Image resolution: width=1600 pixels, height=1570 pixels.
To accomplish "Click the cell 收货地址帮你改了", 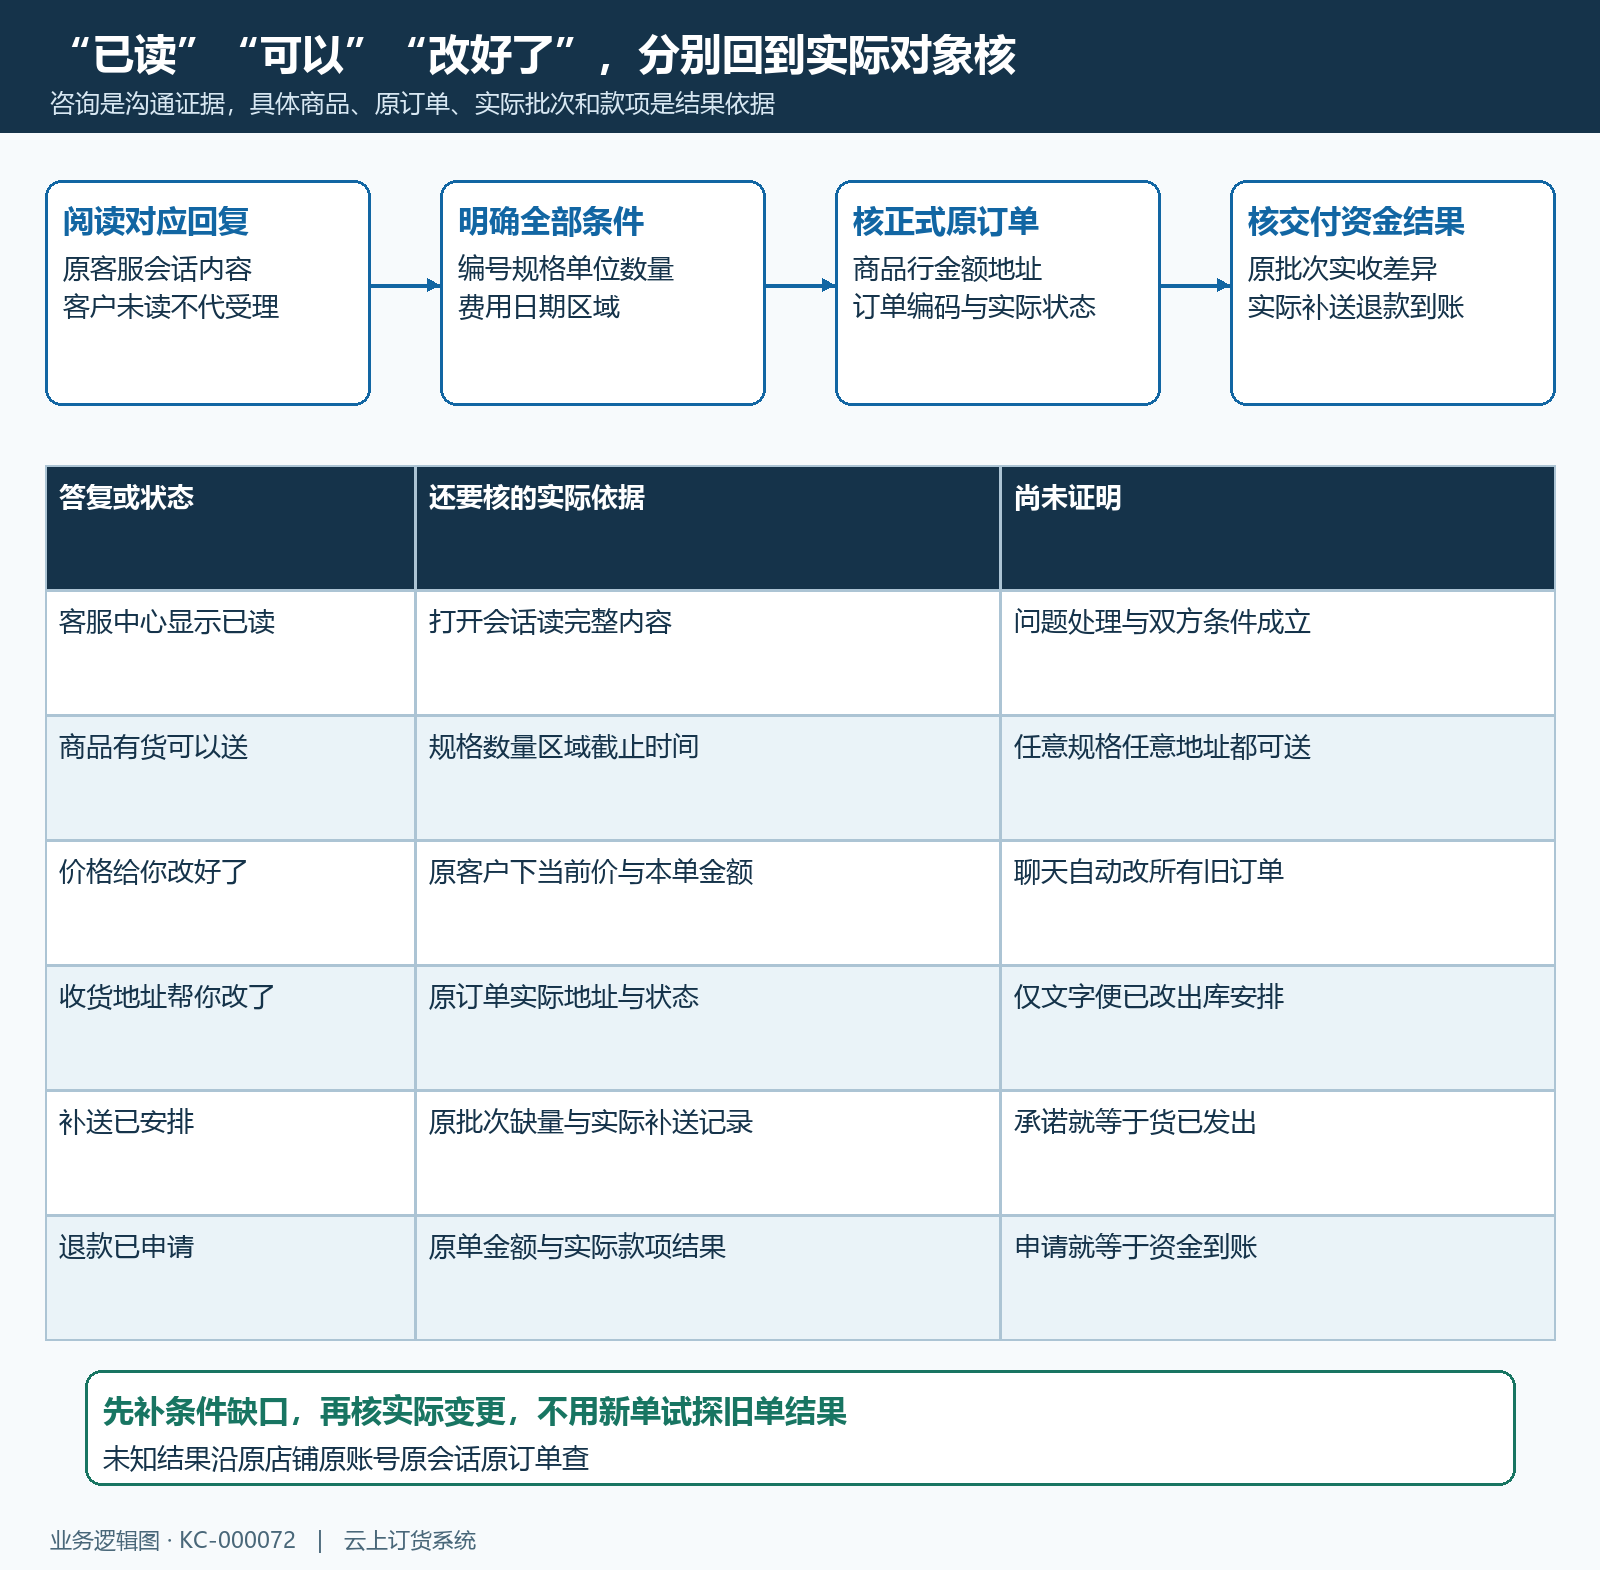I will click(x=231, y=1028).
